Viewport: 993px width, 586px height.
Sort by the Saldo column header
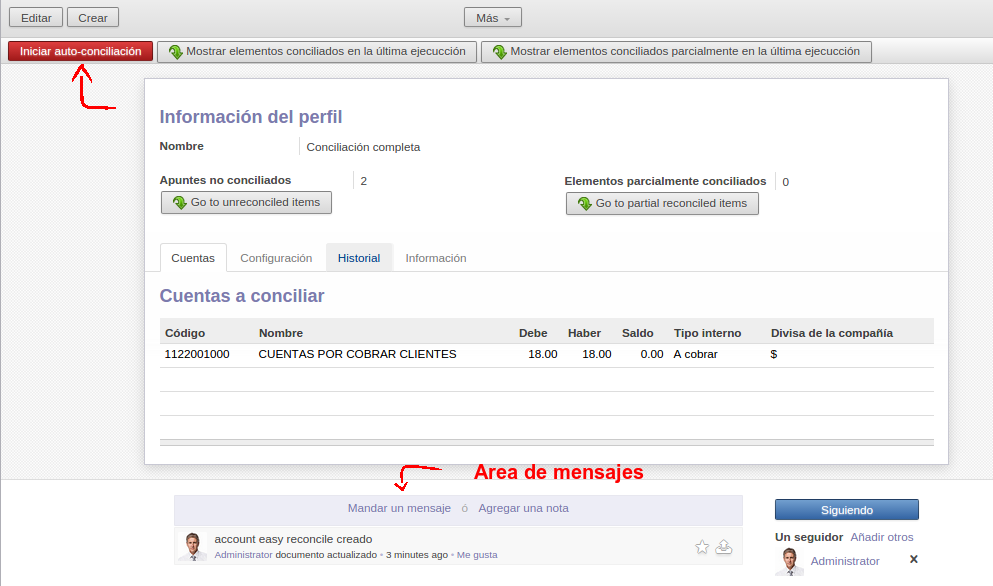point(637,333)
